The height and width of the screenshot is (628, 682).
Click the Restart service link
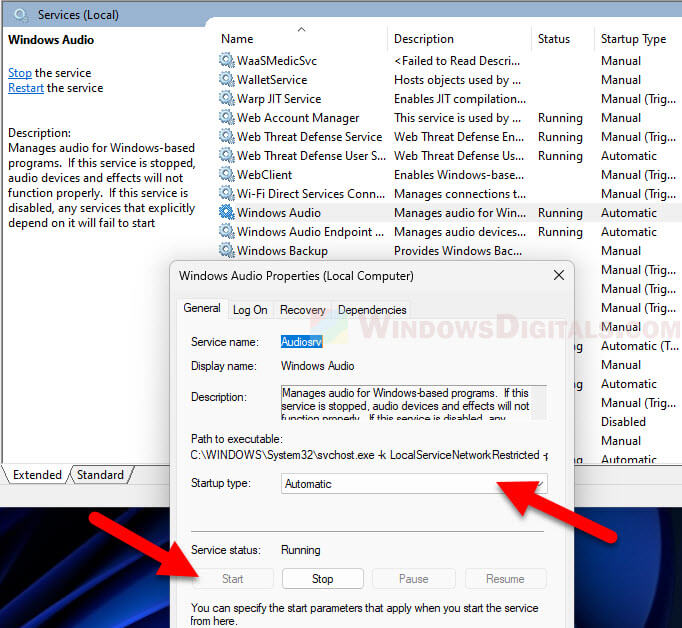tap(26, 88)
